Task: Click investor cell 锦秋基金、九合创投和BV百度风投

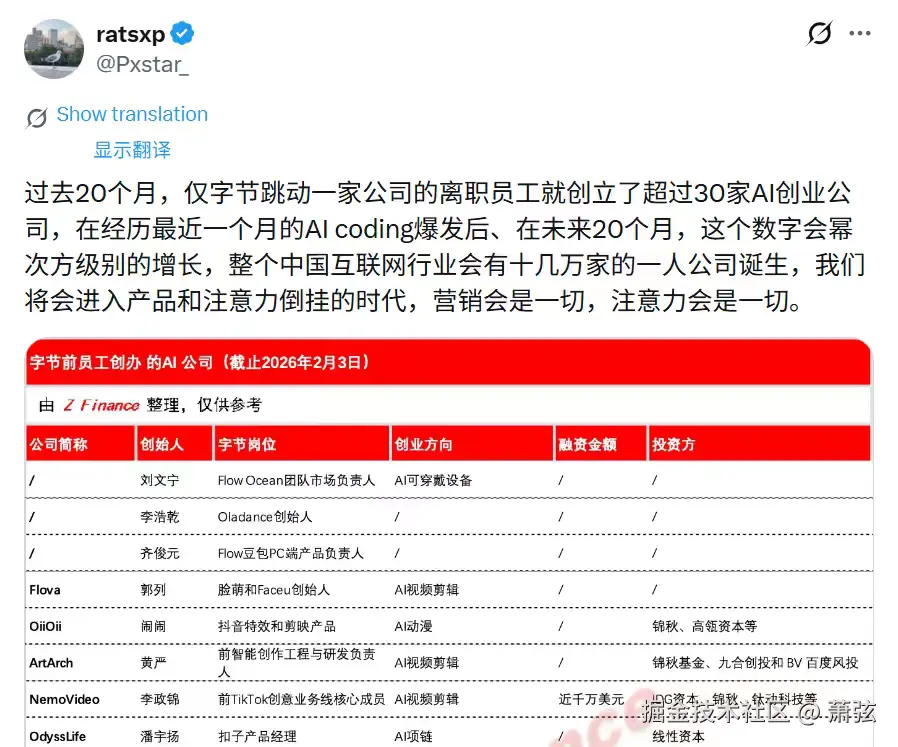Action: pos(755,663)
